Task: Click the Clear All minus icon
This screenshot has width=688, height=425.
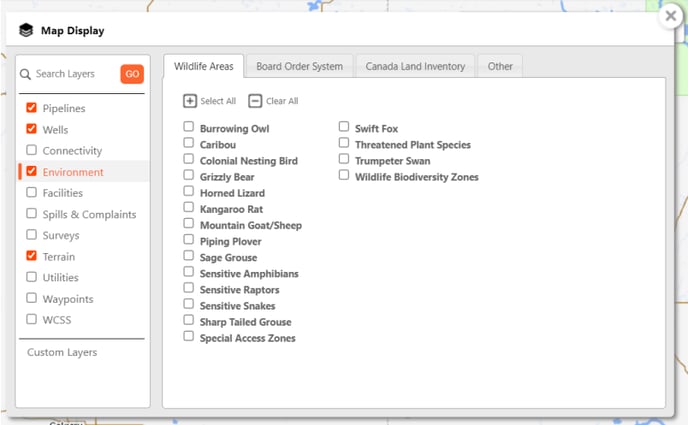Action: tap(255, 101)
